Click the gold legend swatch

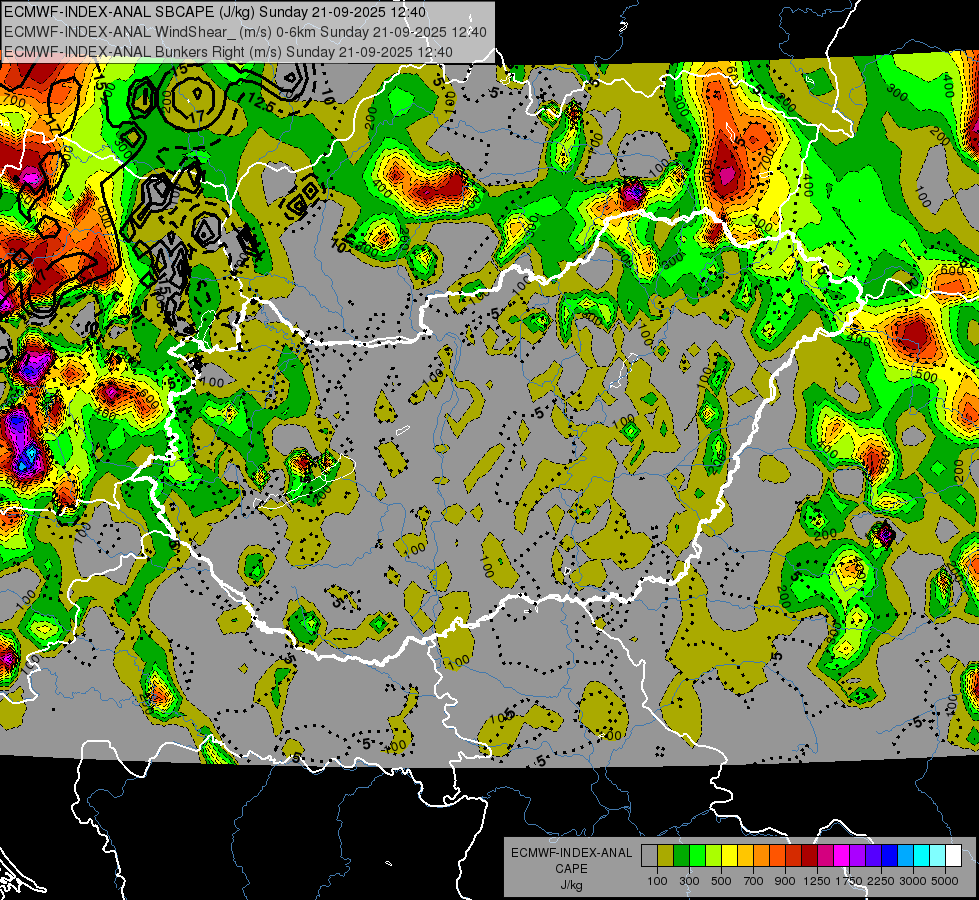(745, 856)
